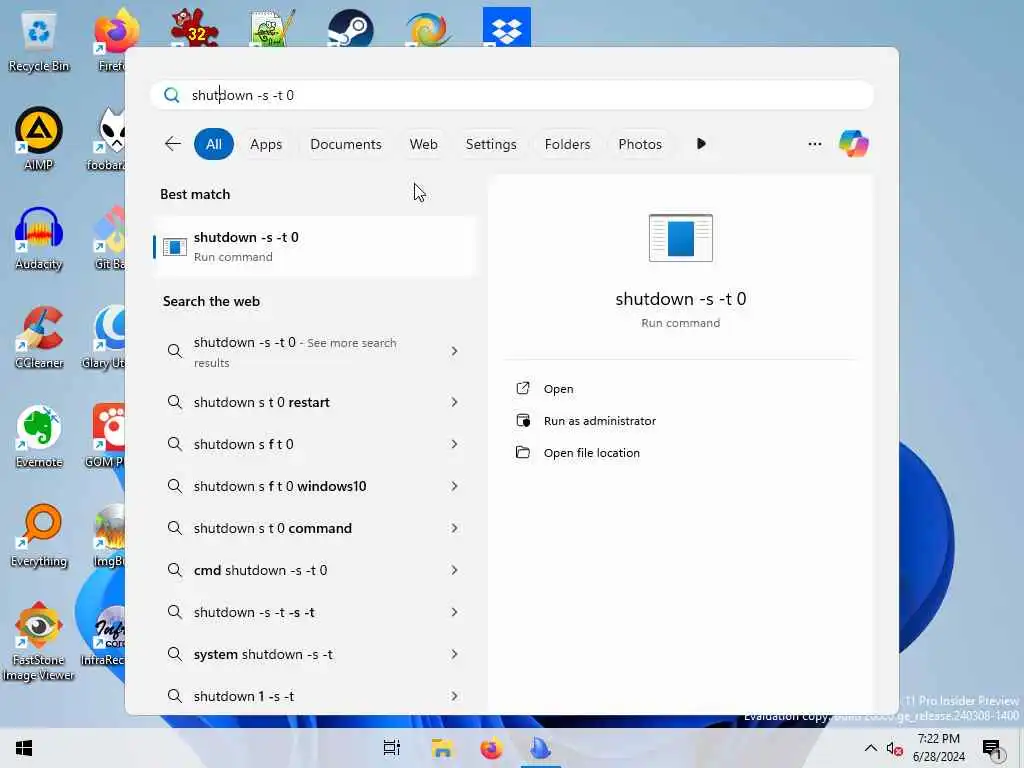Open FastStone Image Viewer shortcut

pos(39,641)
